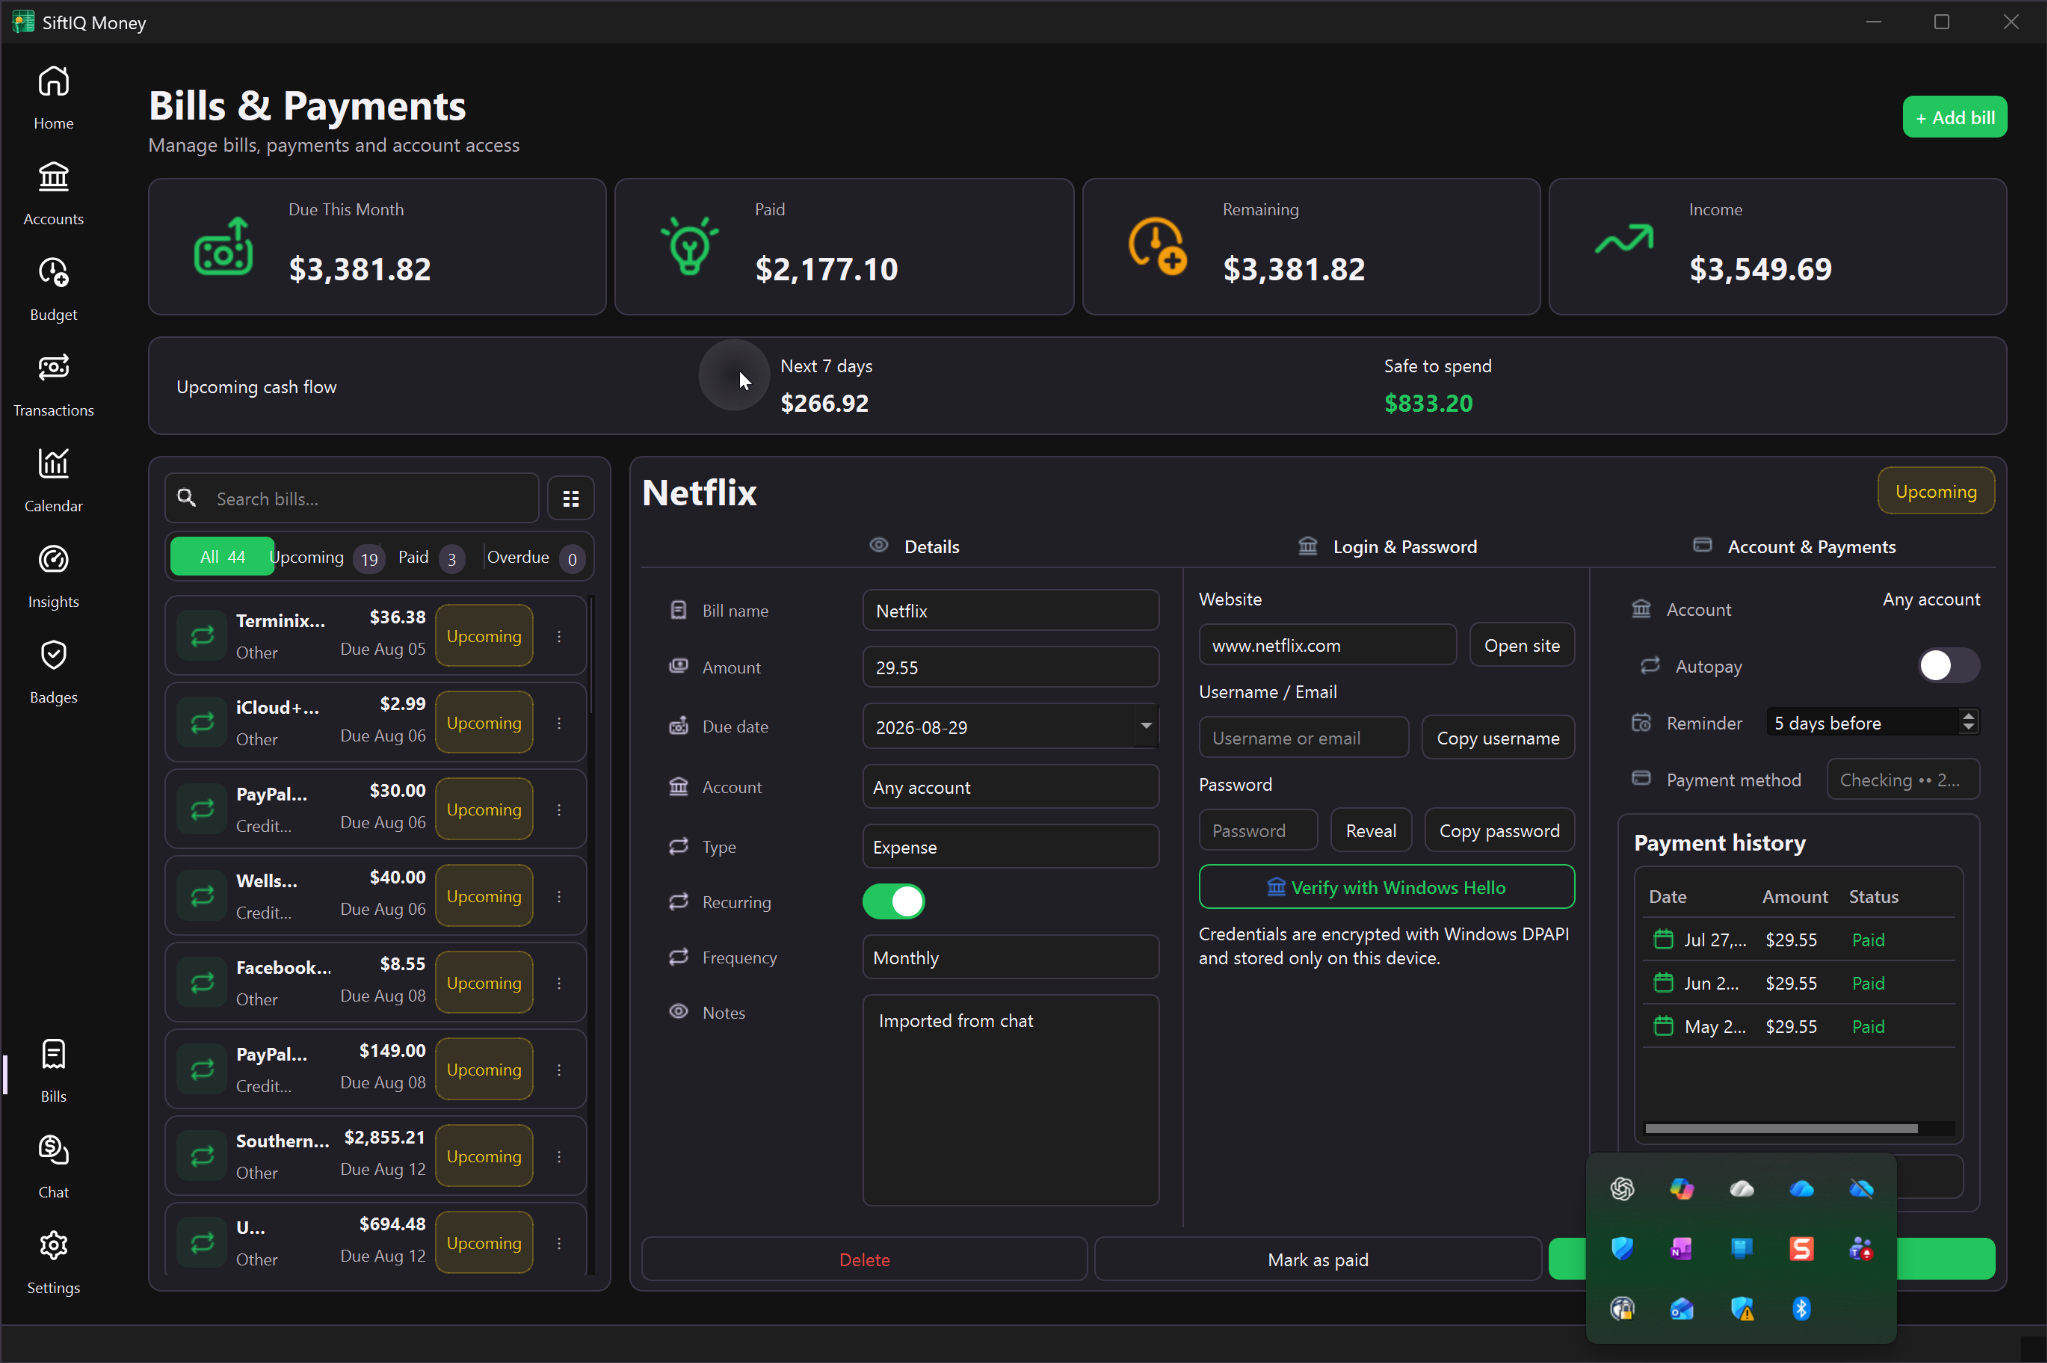Image resolution: width=2047 pixels, height=1363 pixels.
Task: Delete the Netflix bill
Action: [864, 1259]
